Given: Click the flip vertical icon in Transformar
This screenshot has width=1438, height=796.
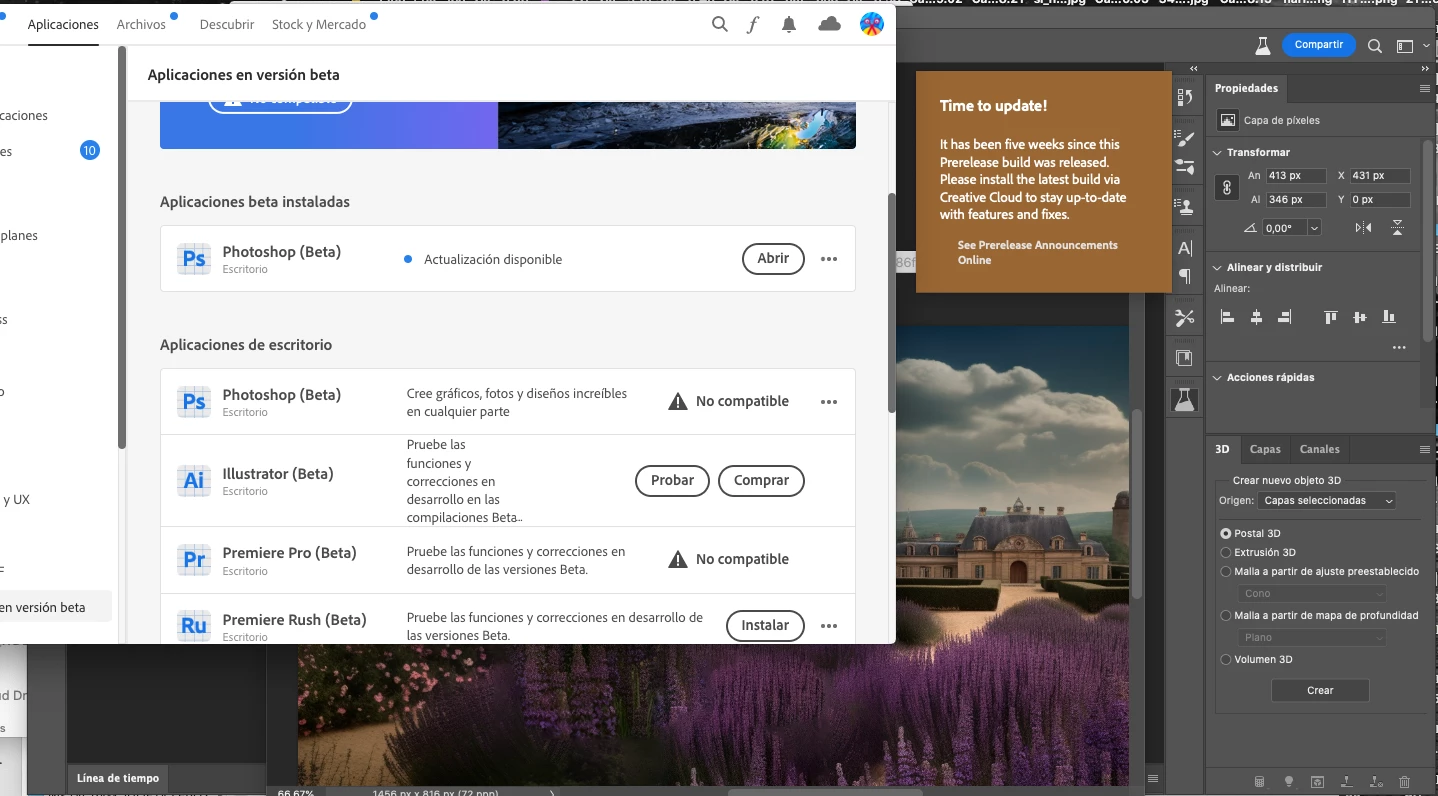Looking at the screenshot, I should point(1397,228).
